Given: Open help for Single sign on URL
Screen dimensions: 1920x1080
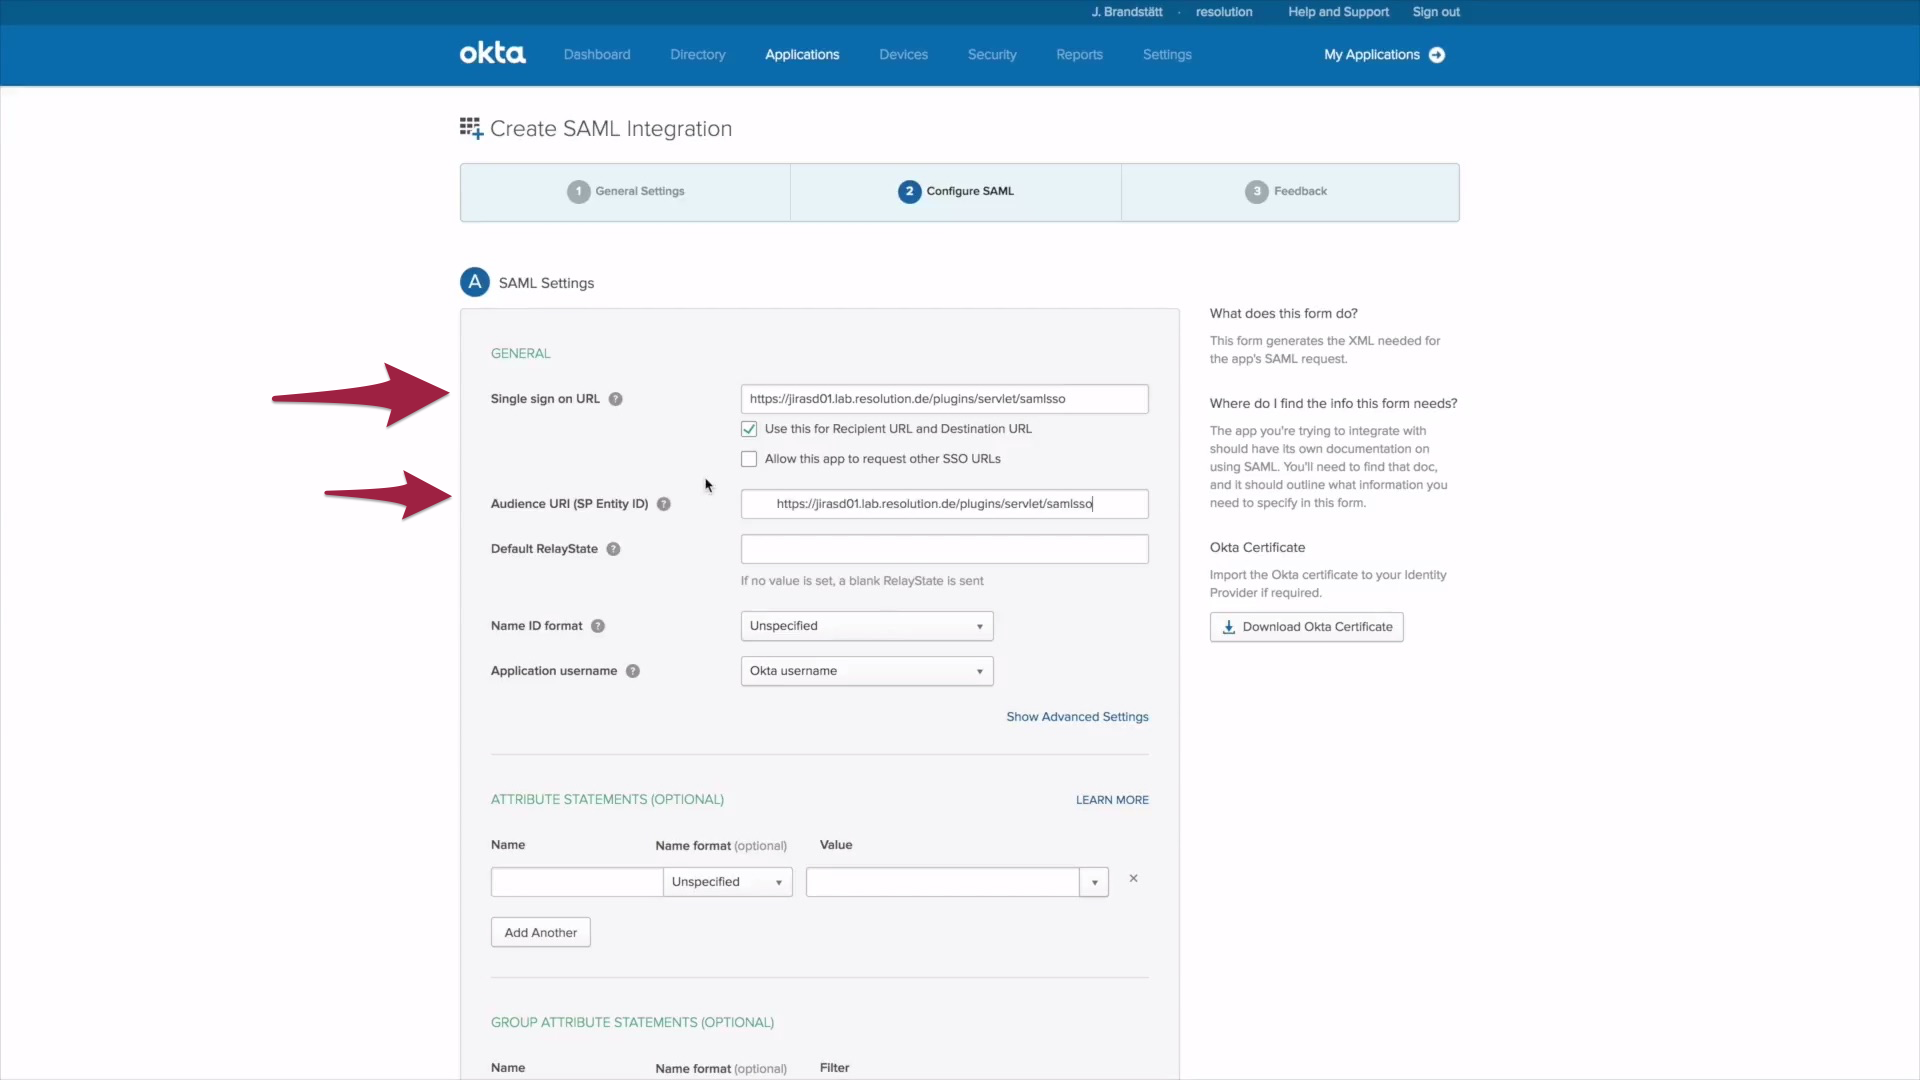Looking at the screenshot, I should 616,399.
